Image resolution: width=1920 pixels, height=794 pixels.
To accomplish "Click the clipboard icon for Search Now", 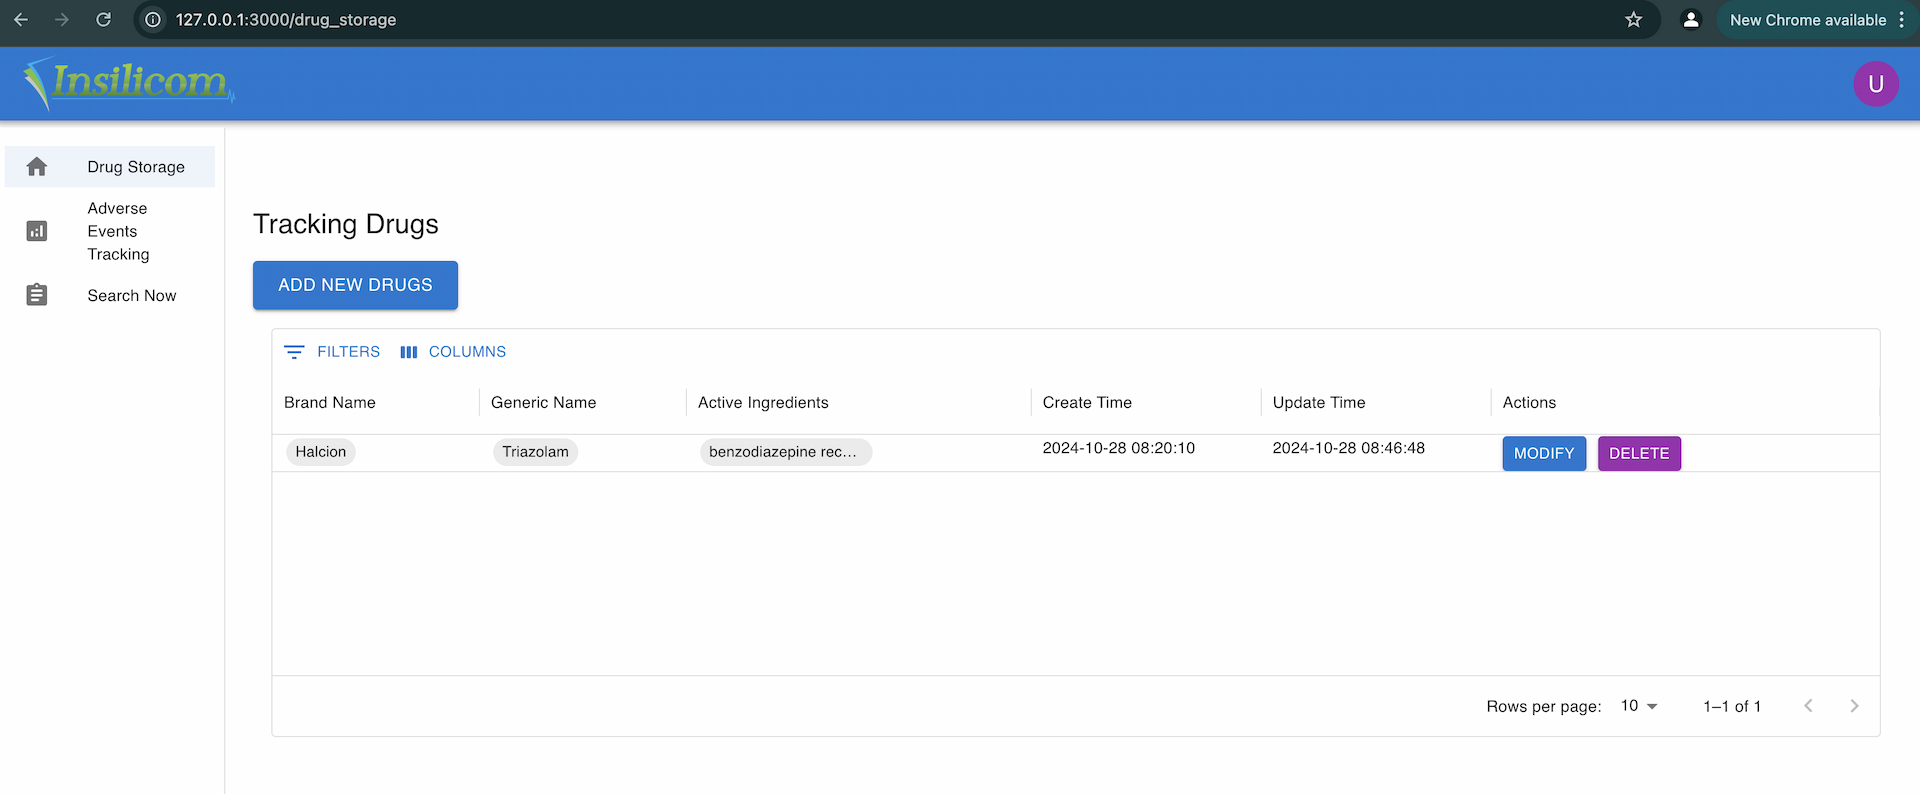I will pos(37,295).
